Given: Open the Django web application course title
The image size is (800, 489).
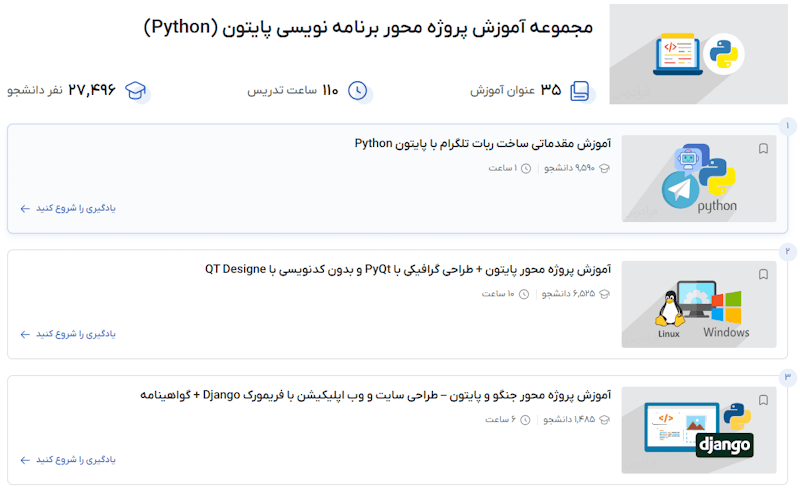Looking at the screenshot, I should [375, 395].
